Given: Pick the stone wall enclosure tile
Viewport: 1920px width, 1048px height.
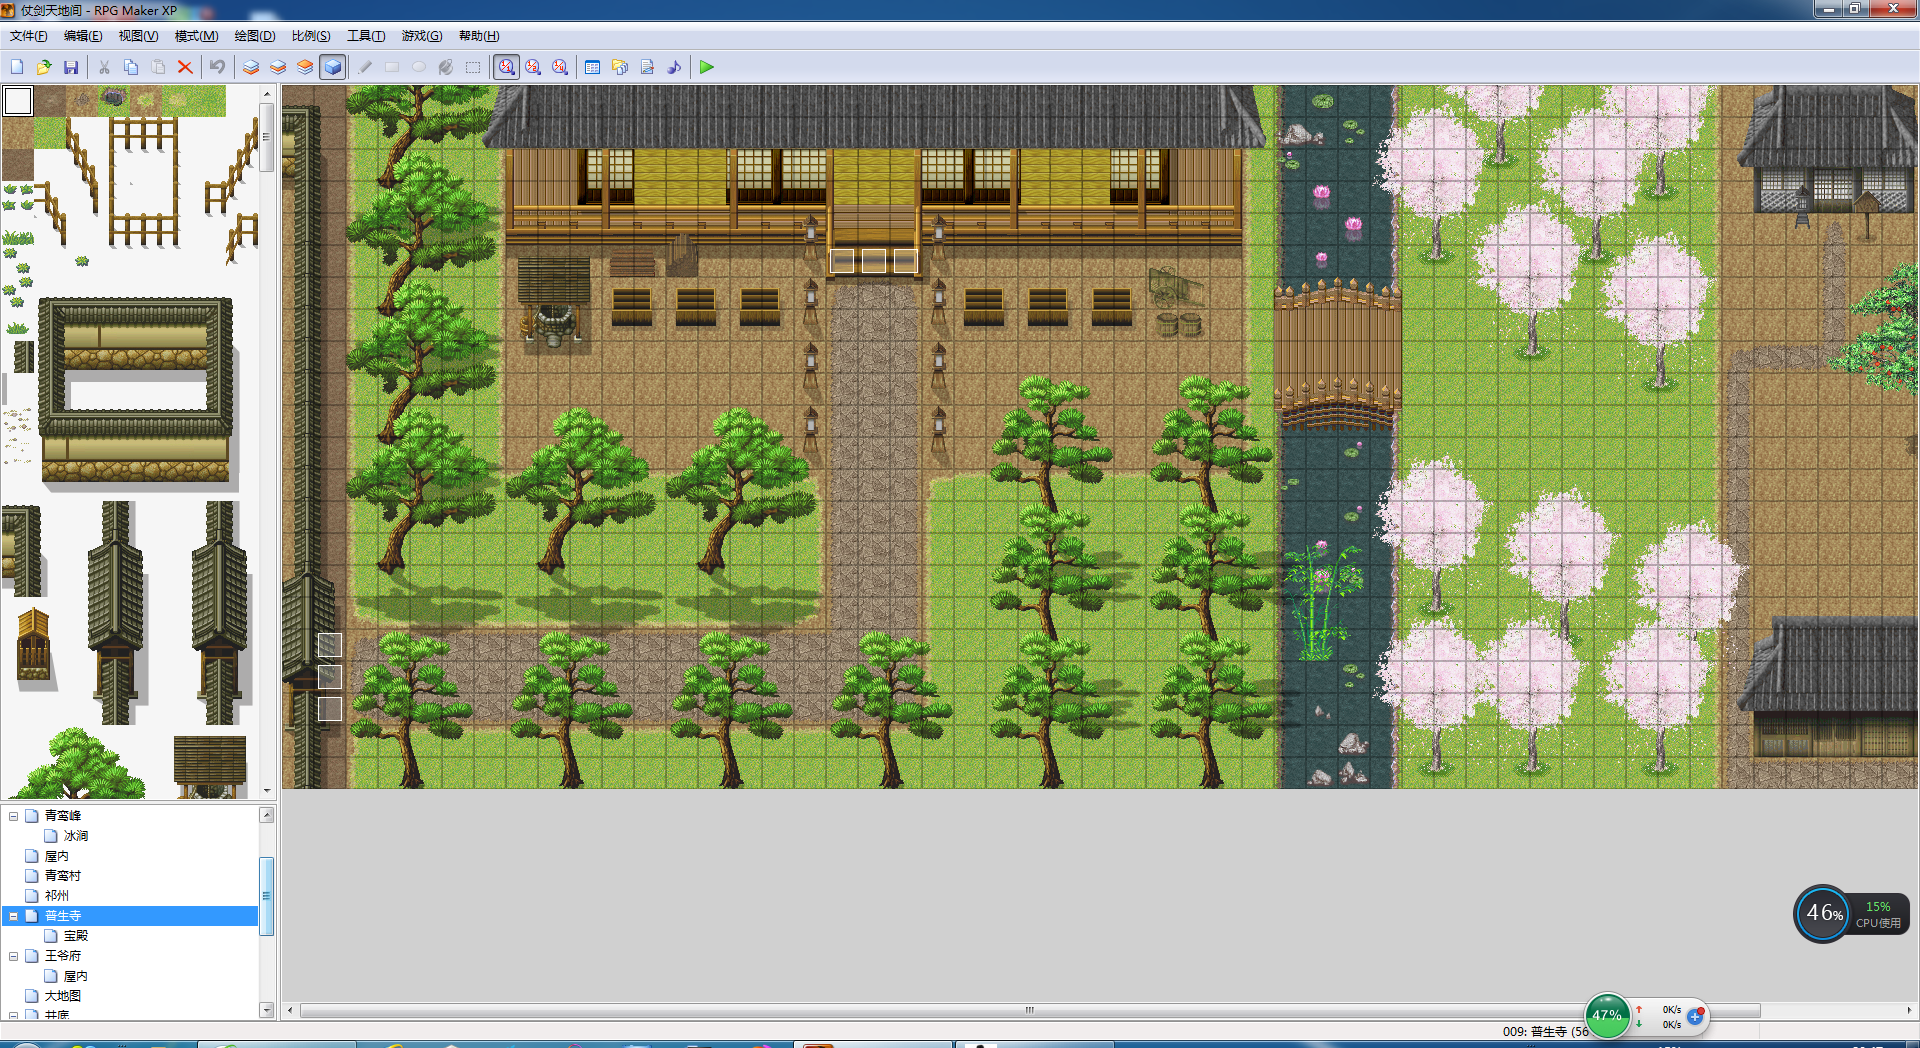Looking at the screenshot, I should tap(136, 389).
